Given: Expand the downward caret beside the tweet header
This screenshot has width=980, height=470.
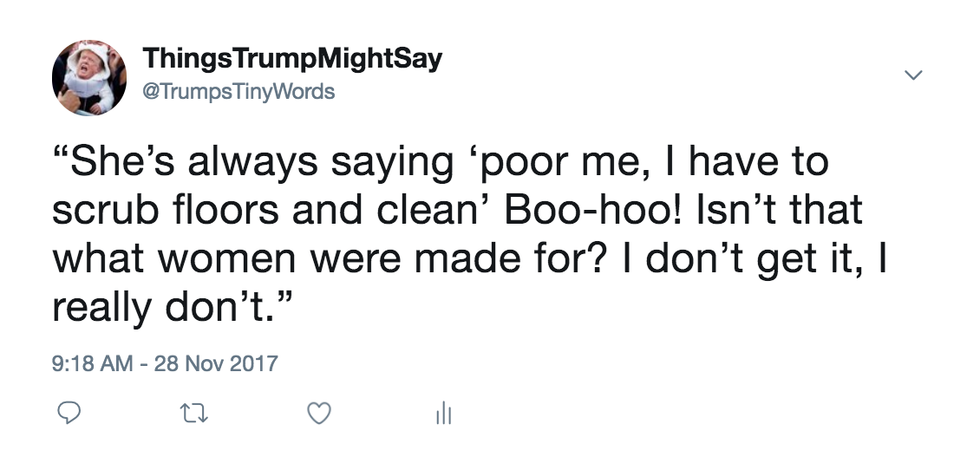Looking at the screenshot, I should pos(912,76).
